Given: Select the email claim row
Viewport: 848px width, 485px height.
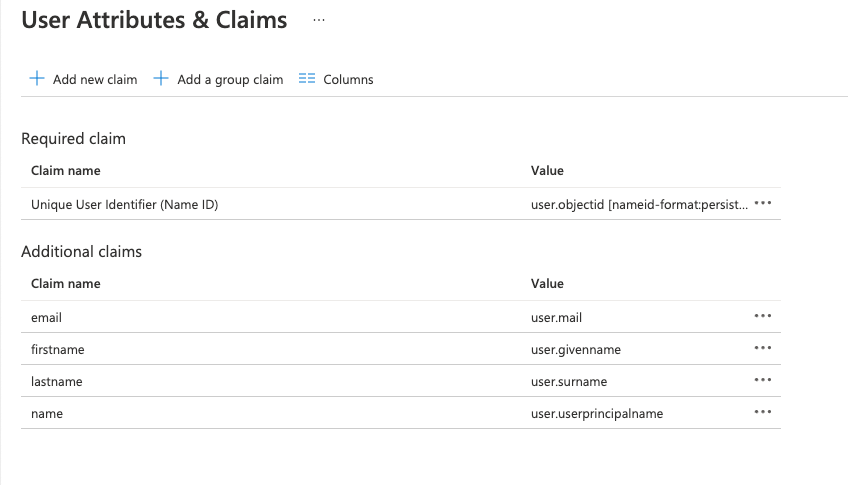Looking at the screenshot, I should click(x=47, y=318).
